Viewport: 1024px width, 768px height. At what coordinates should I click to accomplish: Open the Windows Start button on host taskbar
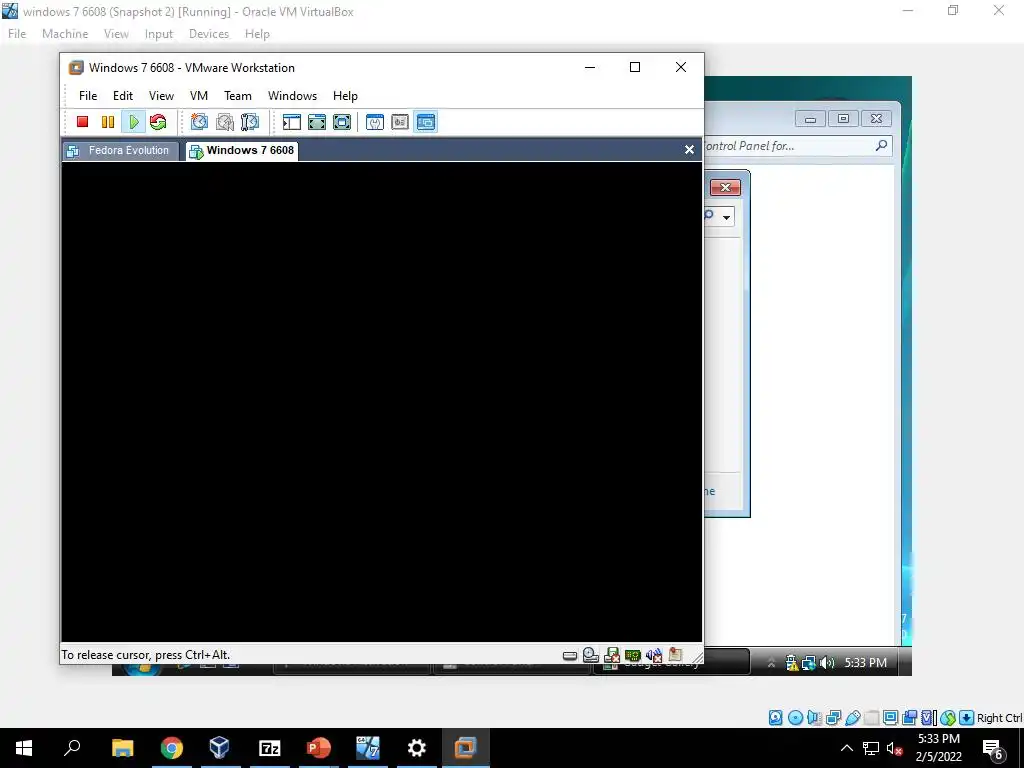[24, 748]
